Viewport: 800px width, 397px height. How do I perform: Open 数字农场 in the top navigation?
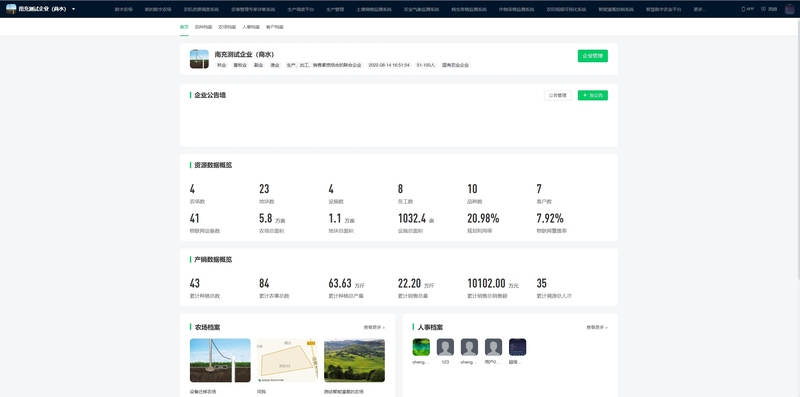(x=123, y=9)
